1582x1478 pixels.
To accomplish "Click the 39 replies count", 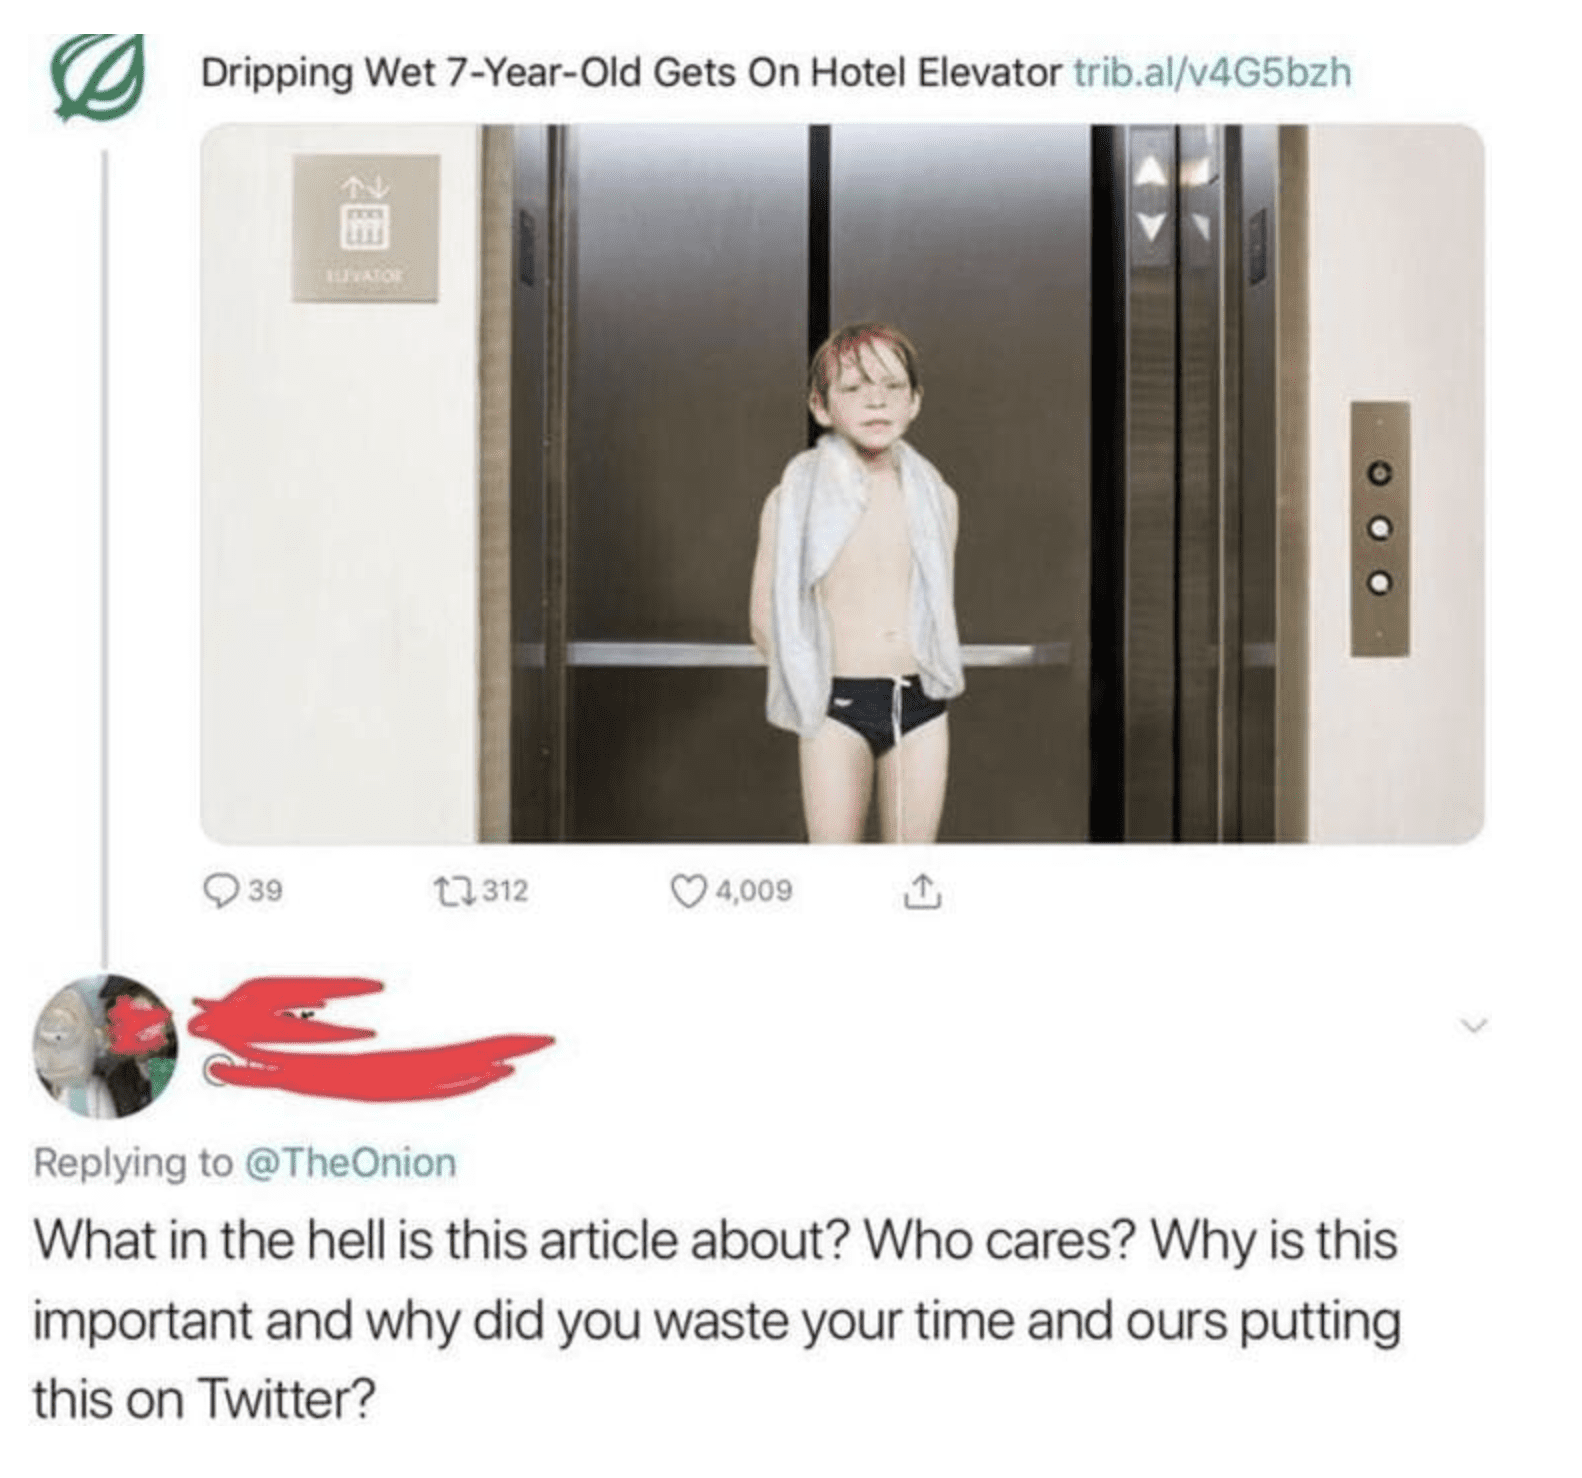I will [x=265, y=889].
